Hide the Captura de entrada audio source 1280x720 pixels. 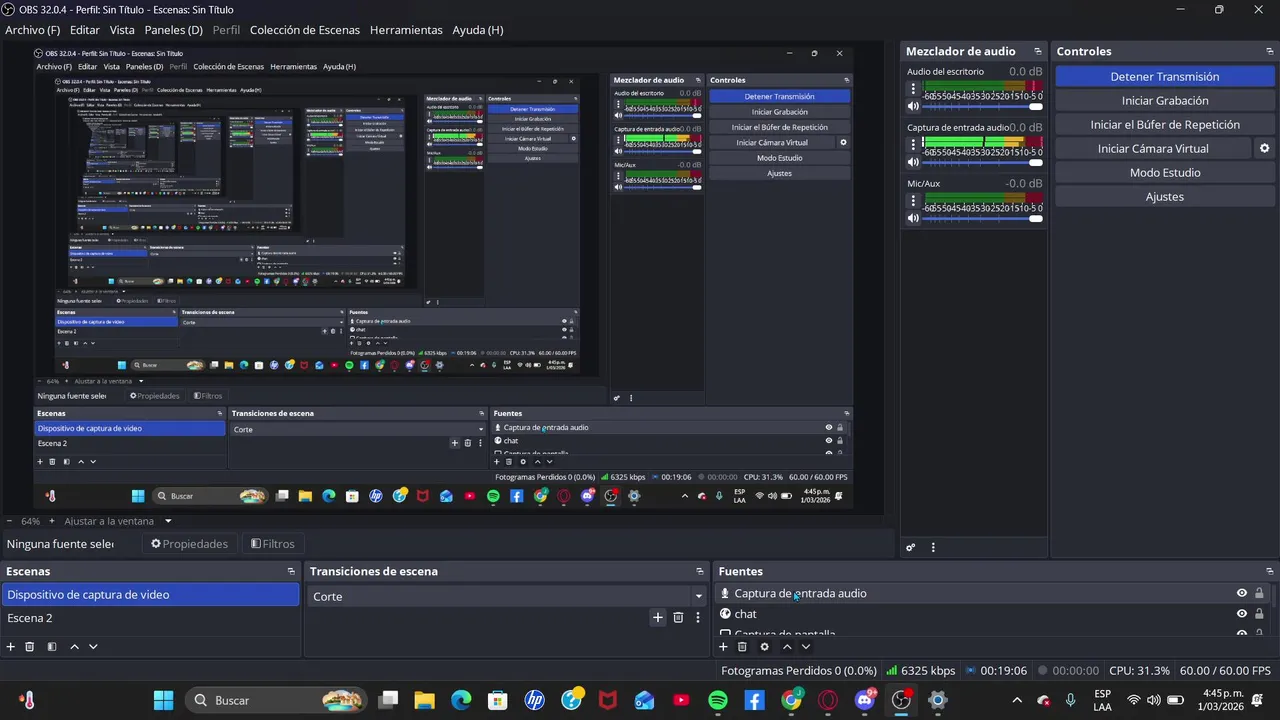1242,593
